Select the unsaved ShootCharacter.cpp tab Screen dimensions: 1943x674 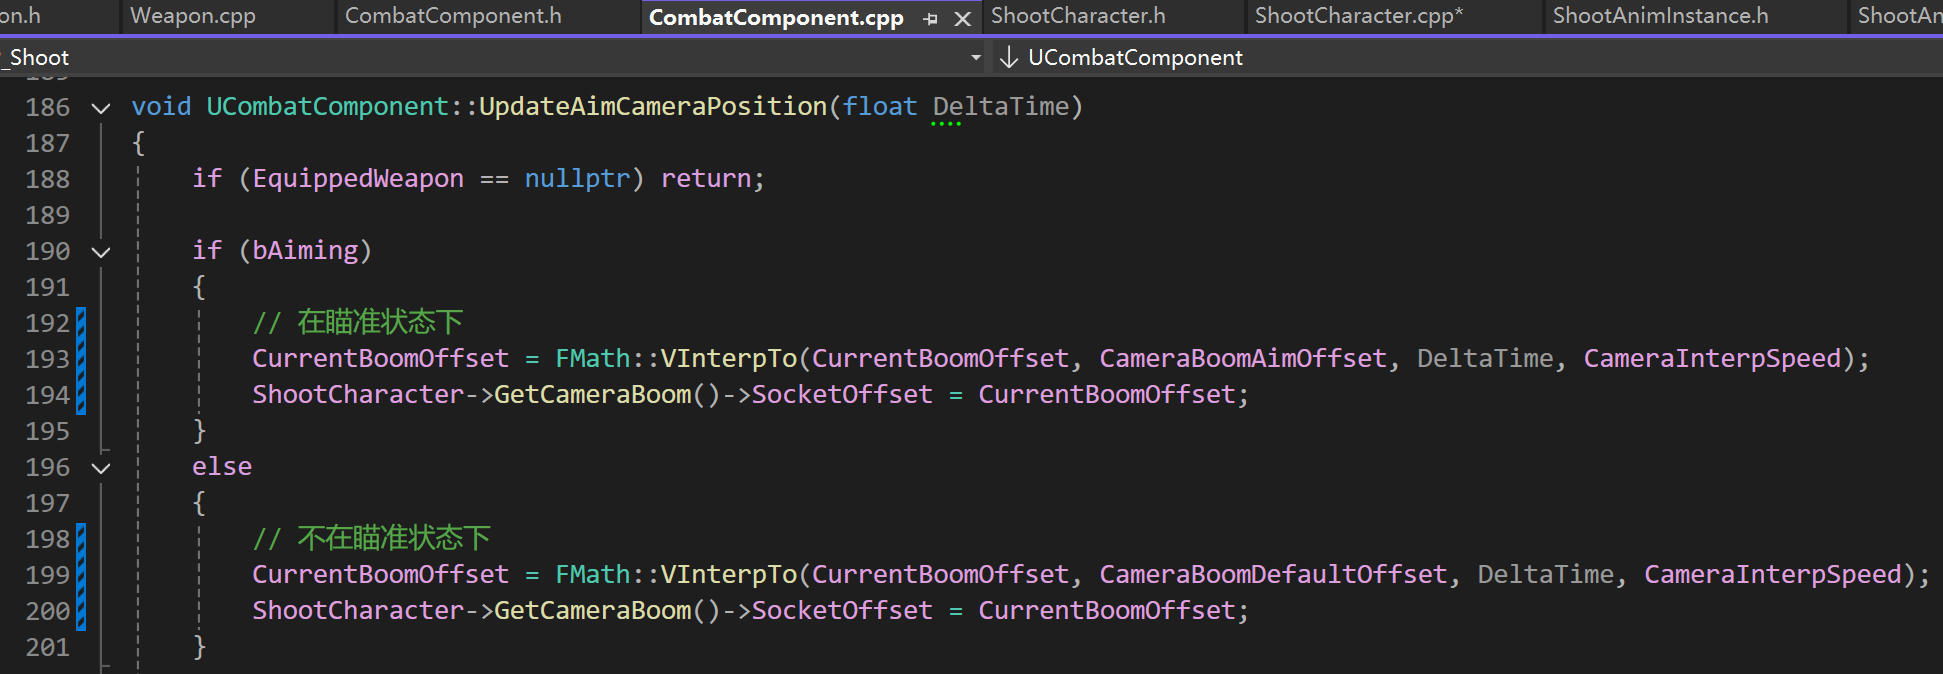click(x=1358, y=16)
